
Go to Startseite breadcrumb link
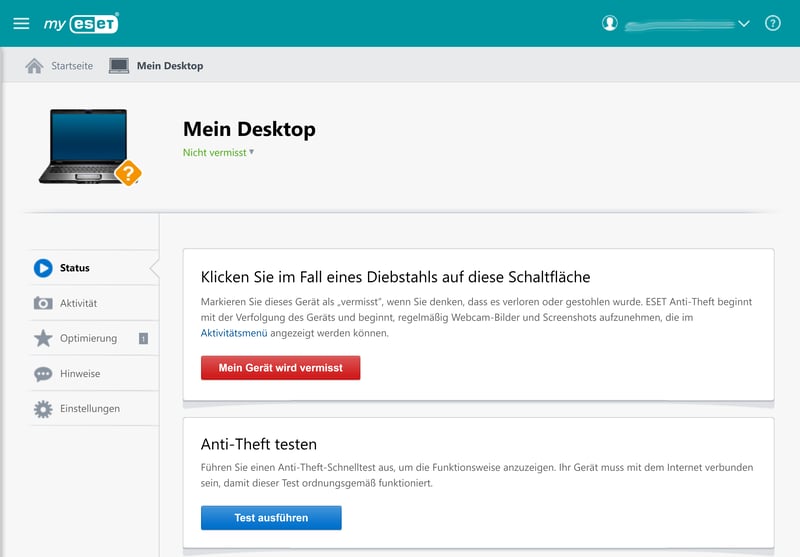72,66
